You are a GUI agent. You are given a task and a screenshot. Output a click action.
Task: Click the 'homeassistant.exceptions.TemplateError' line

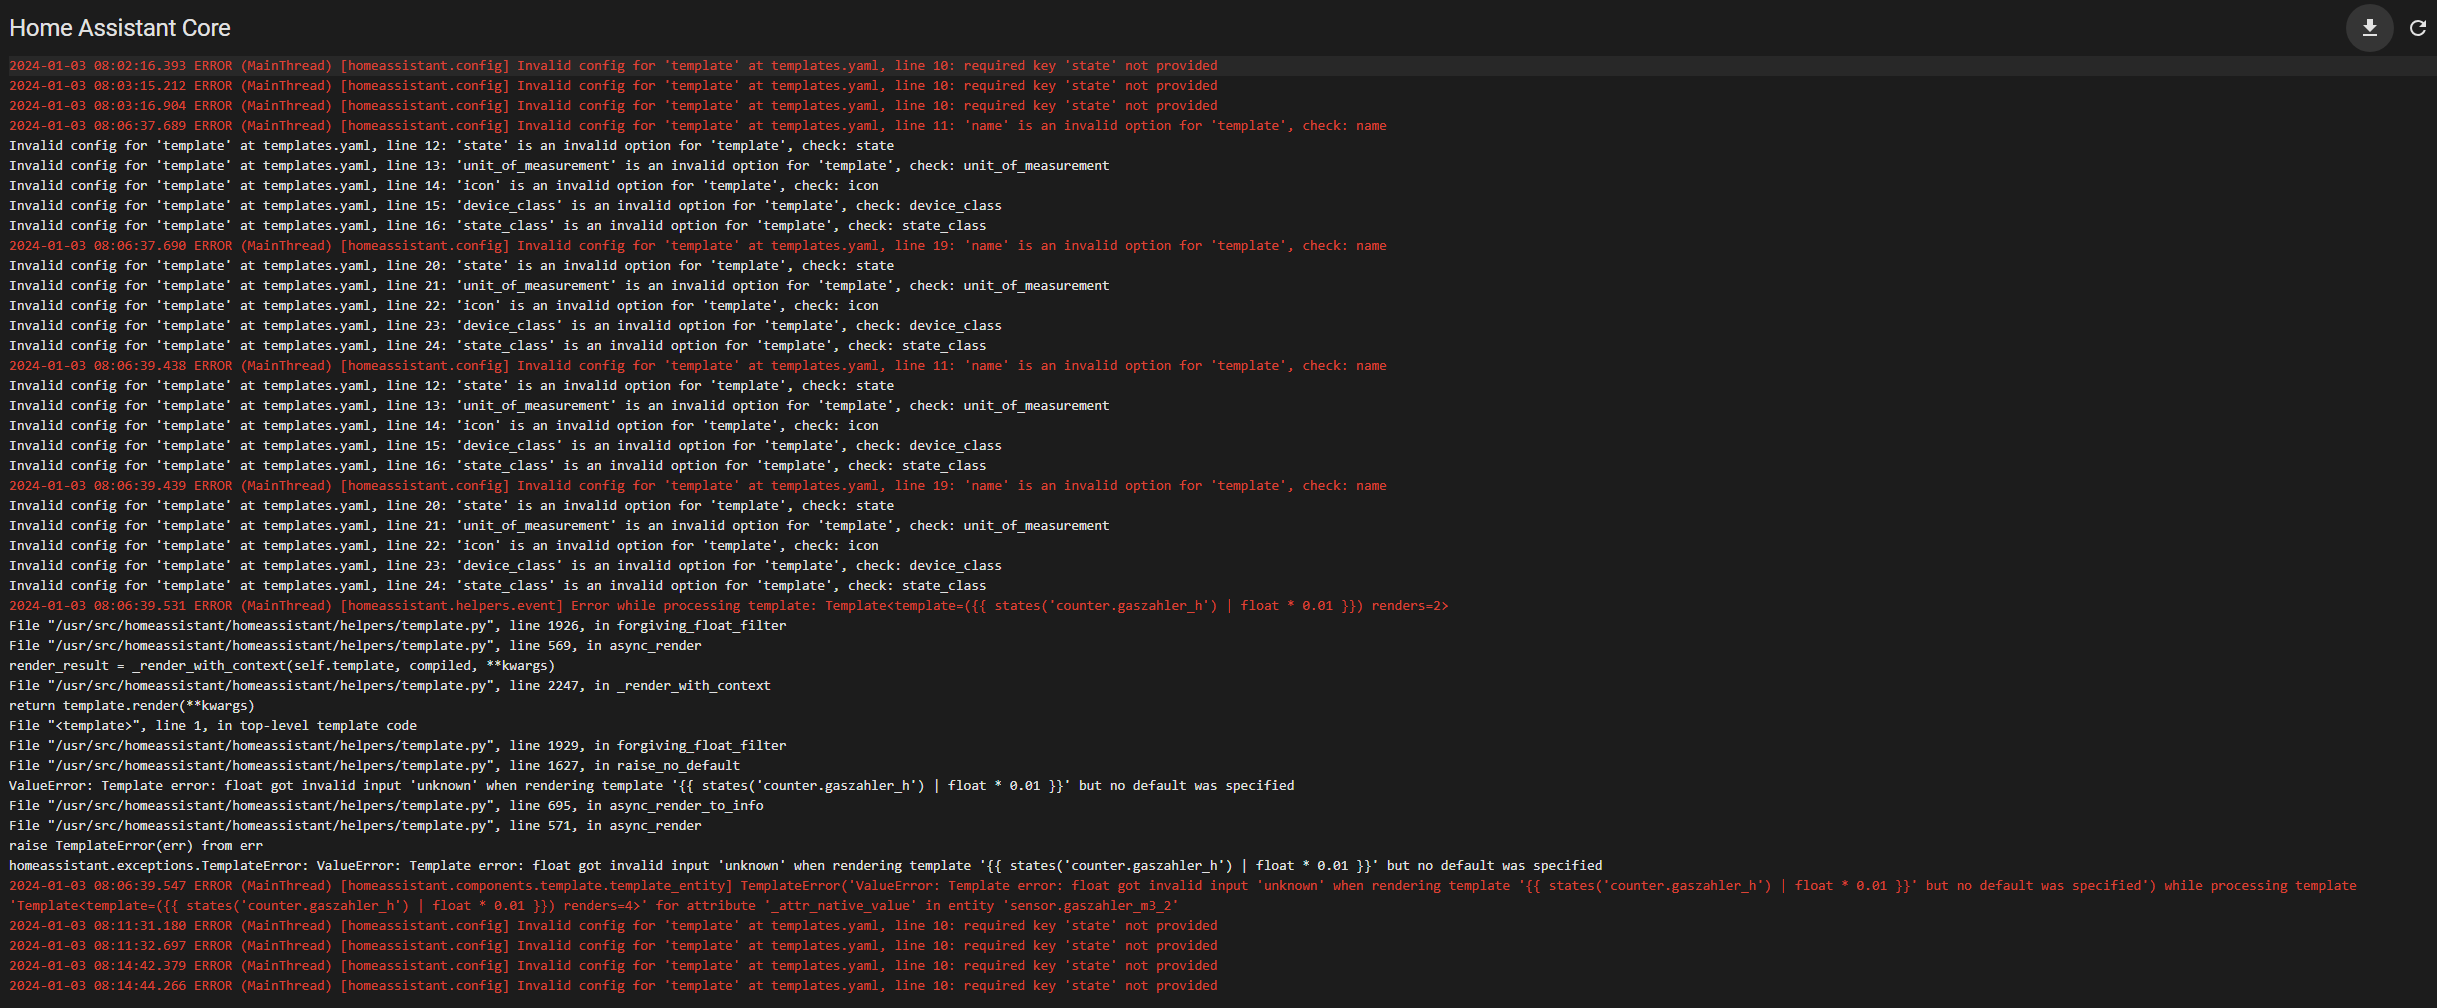(806, 866)
